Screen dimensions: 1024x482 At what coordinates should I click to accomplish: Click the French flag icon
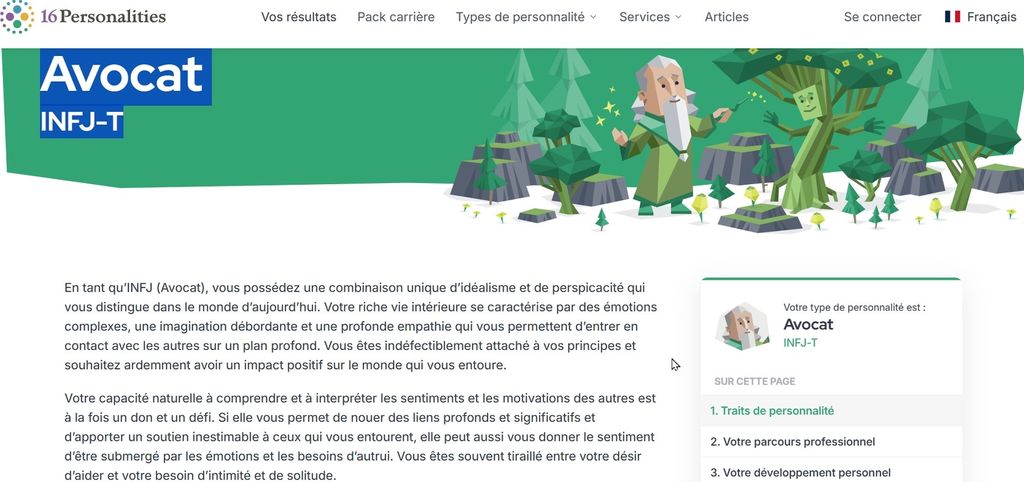click(952, 17)
